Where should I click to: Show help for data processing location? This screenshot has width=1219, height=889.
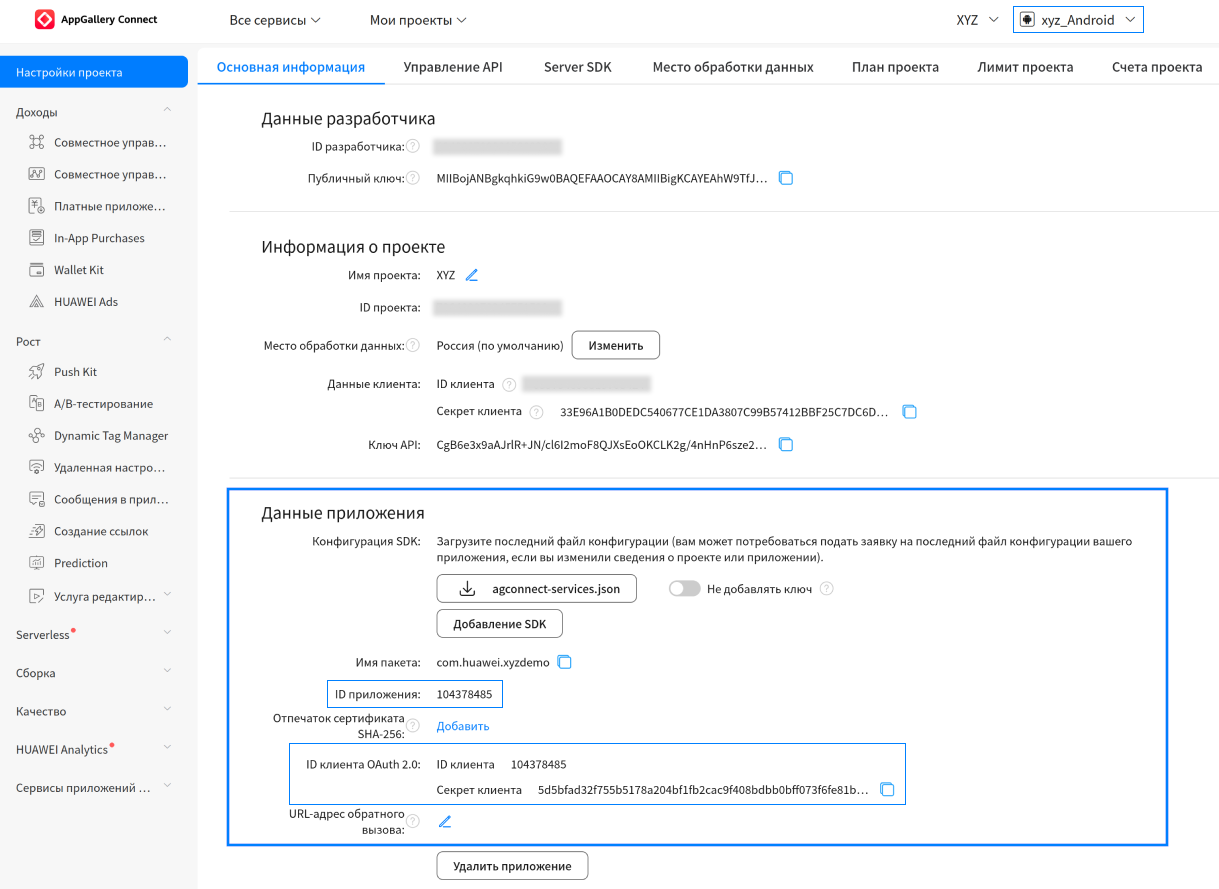pos(412,346)
